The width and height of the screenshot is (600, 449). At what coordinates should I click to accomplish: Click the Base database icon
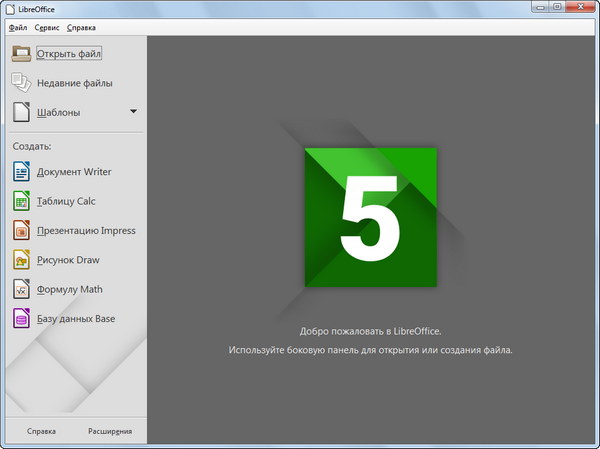click(x=22, y=319)
